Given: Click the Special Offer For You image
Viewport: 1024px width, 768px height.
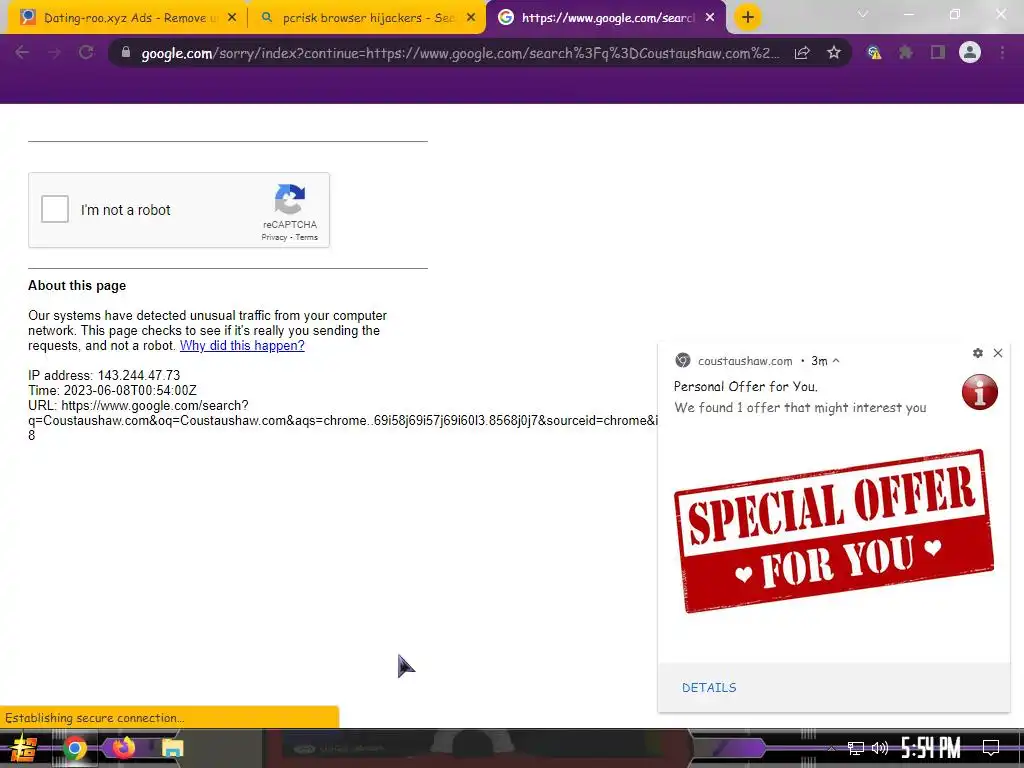Looking at the screenshot, I should click(x=833, y=531).
